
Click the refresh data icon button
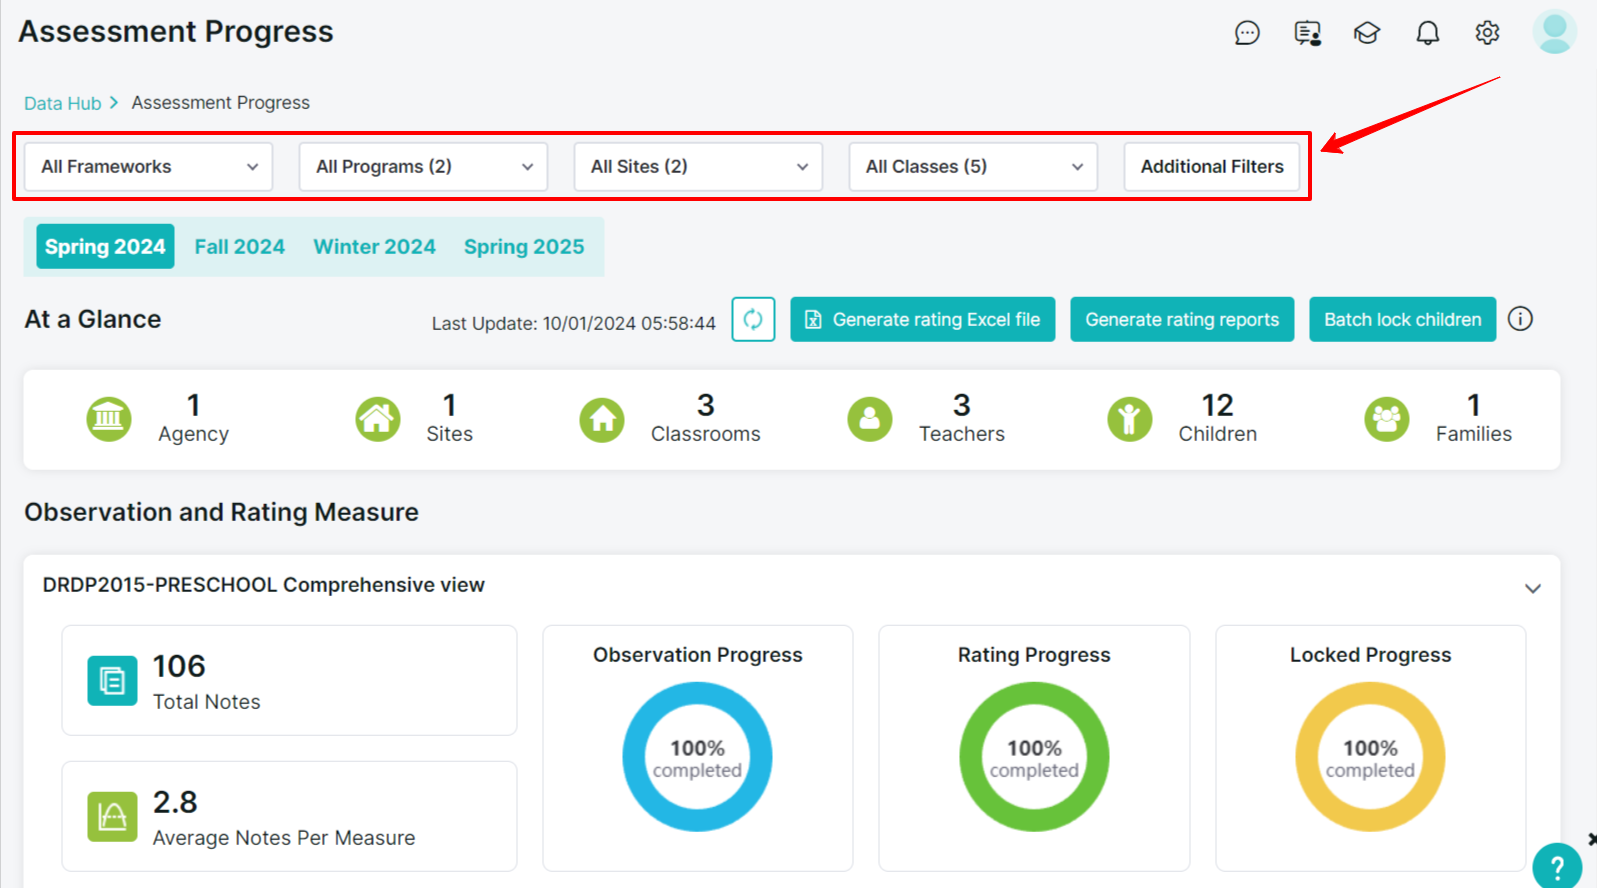pyautogui.click(x=753, y=319)
